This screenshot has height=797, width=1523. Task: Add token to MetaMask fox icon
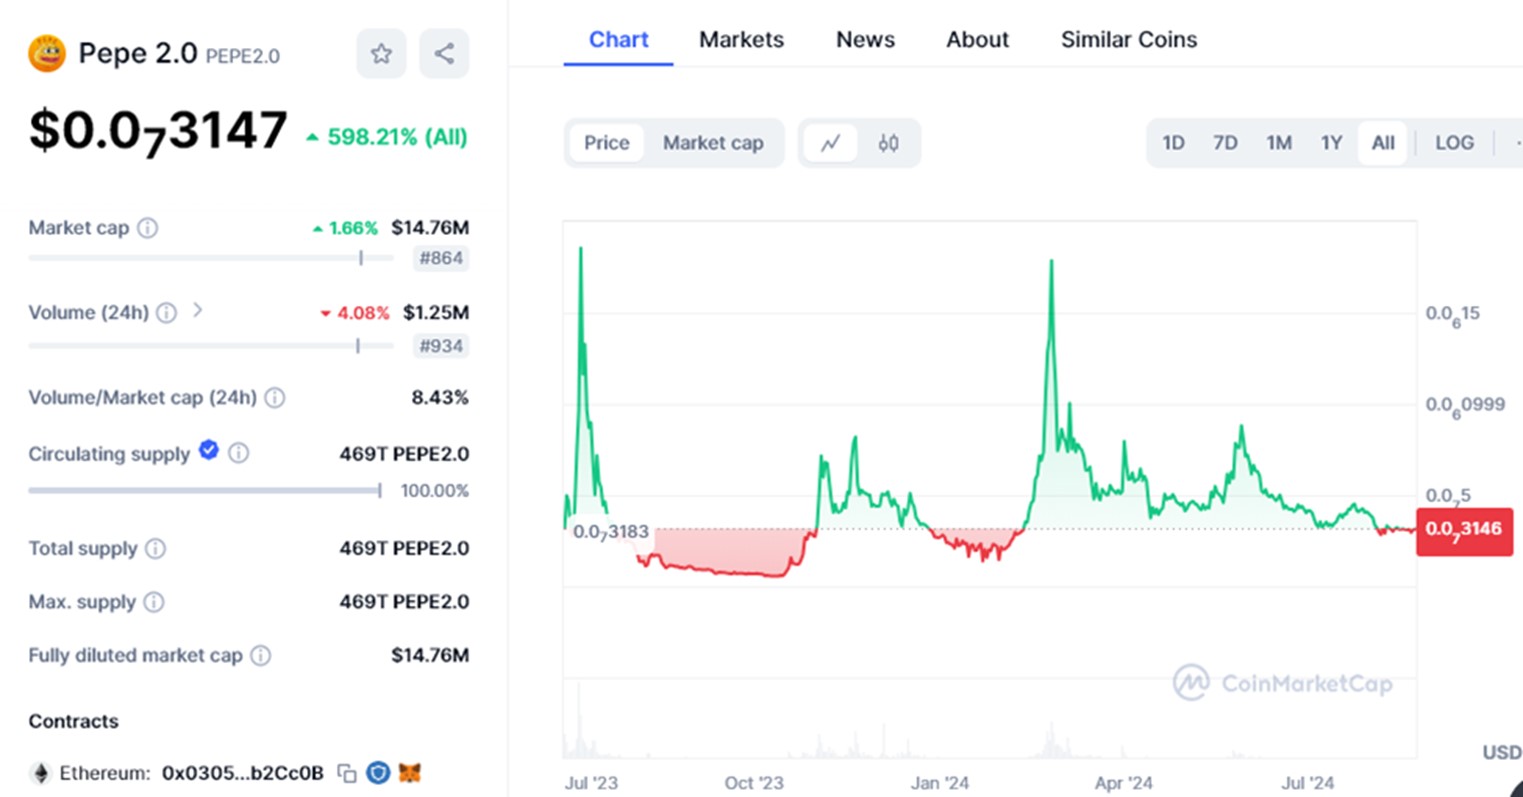pyautogui.click(x=409, y=773)
